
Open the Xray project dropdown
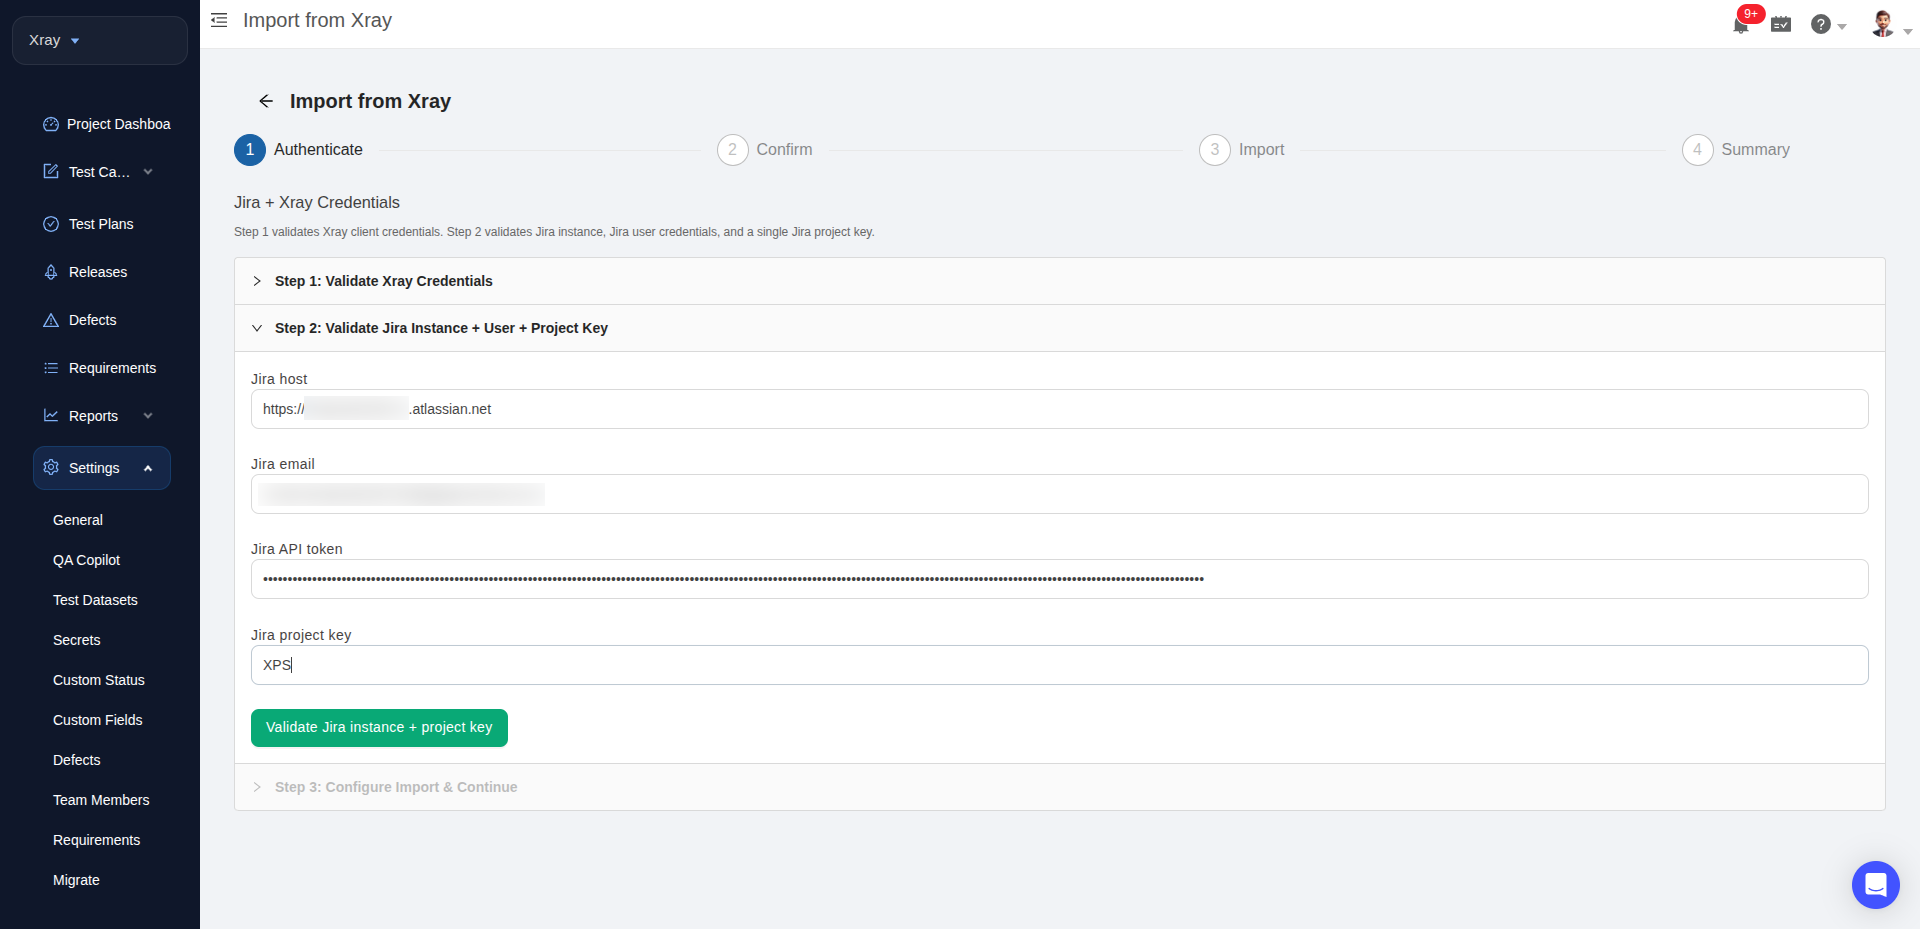tap(100, 40)
